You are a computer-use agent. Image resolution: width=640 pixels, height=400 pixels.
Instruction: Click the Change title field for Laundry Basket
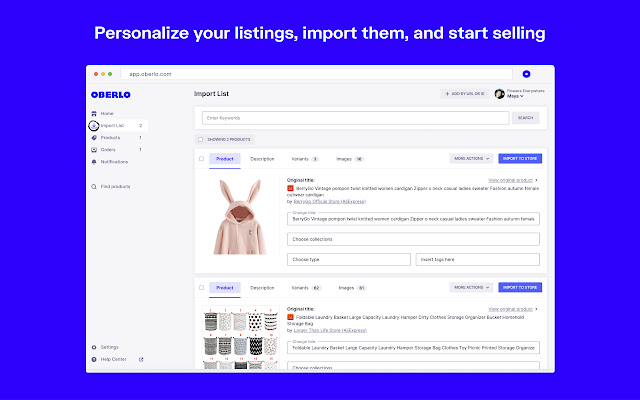[413, 348]
